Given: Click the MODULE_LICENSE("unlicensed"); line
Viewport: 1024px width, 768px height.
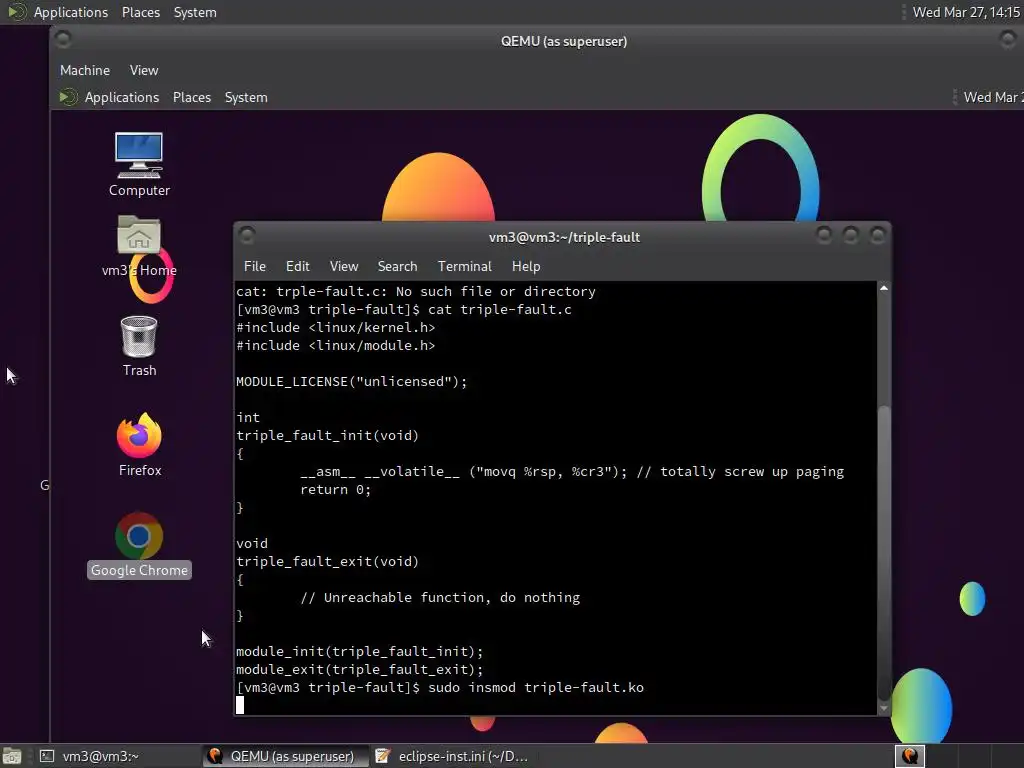Looking at the screenshot, I should click(x=351, y=381).
